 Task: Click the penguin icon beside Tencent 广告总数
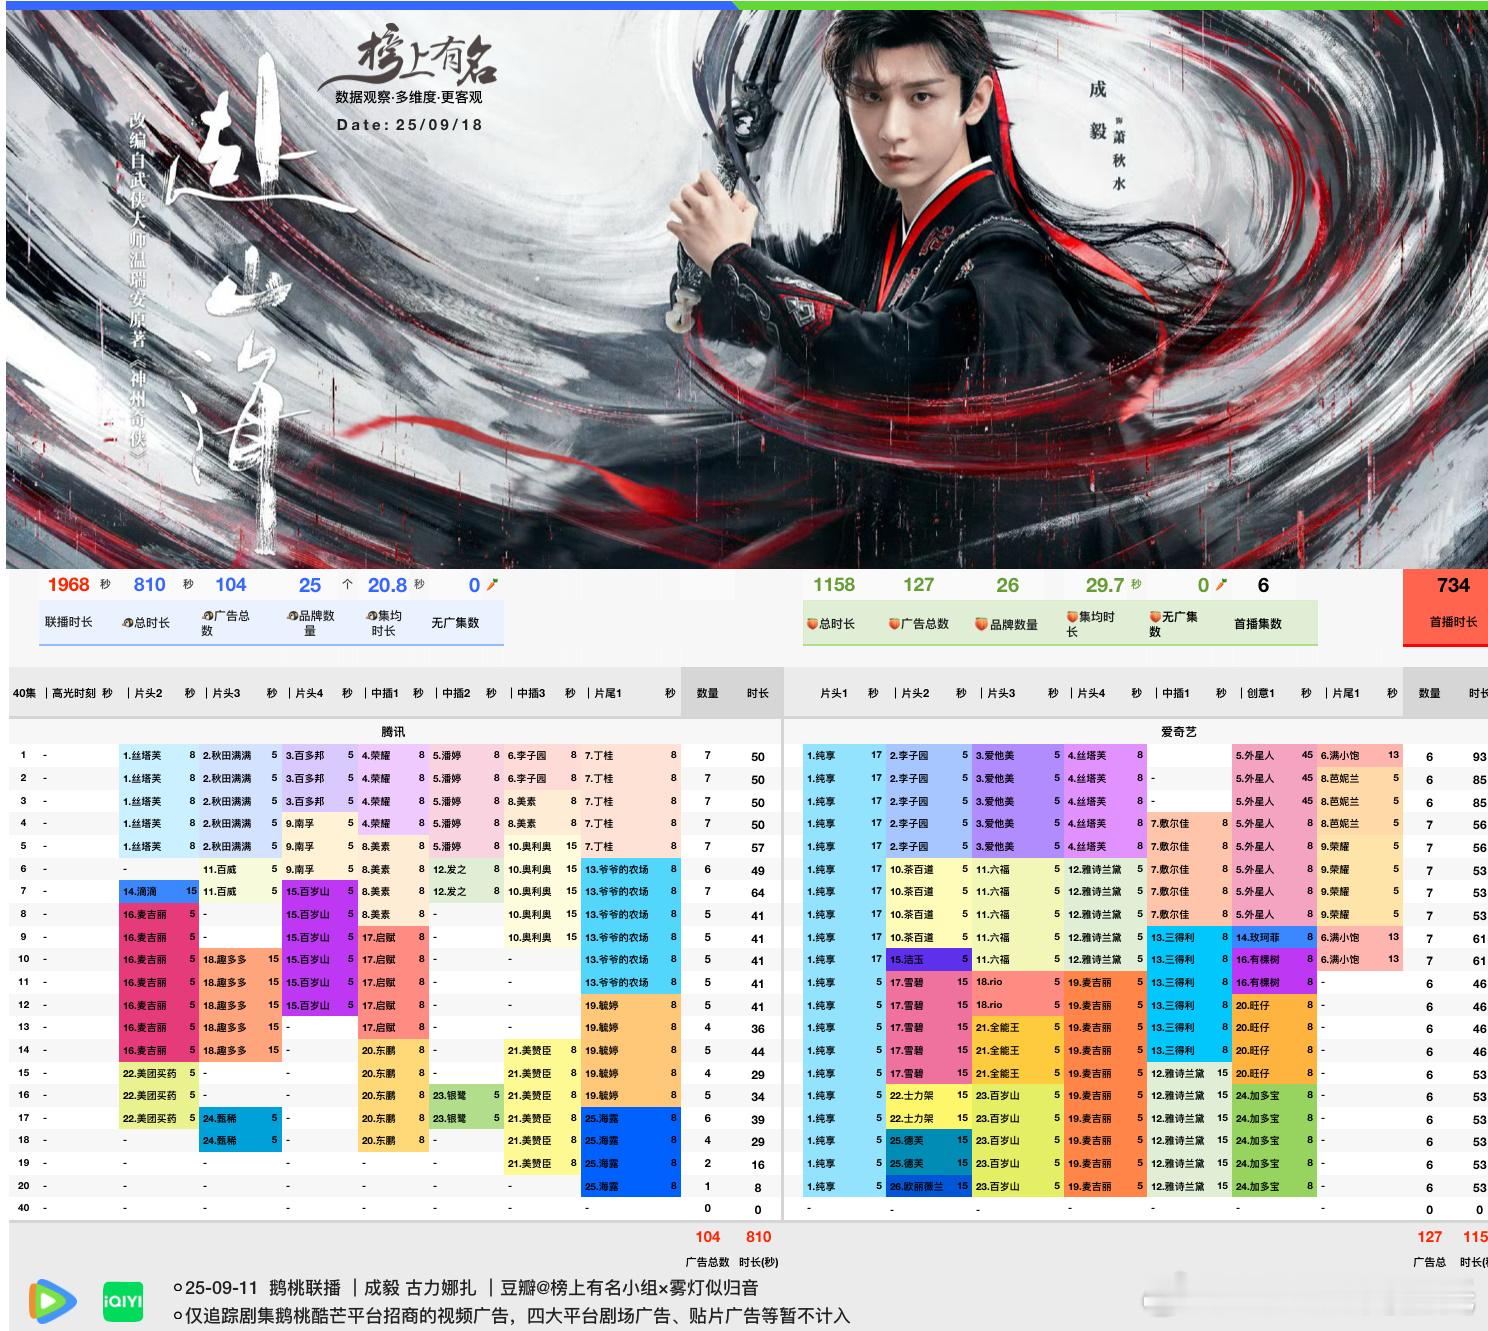pos(207,616)
